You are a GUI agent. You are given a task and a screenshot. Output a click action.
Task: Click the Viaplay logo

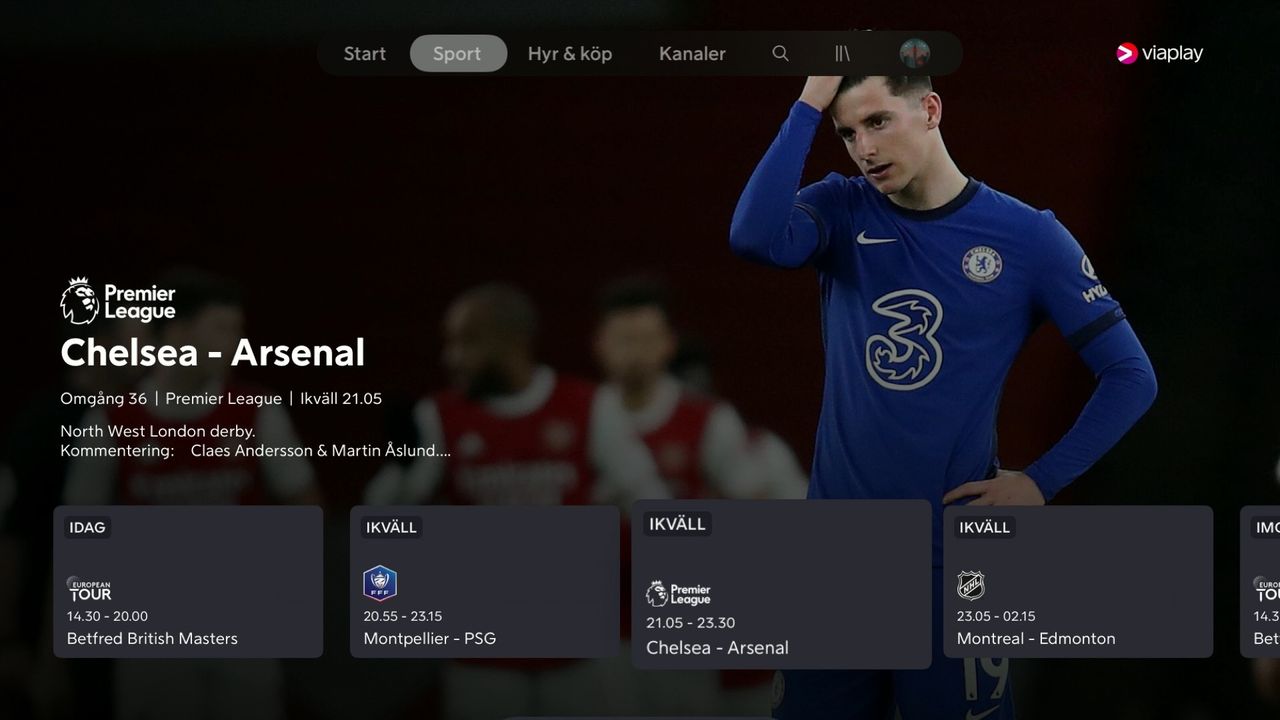1160,54
